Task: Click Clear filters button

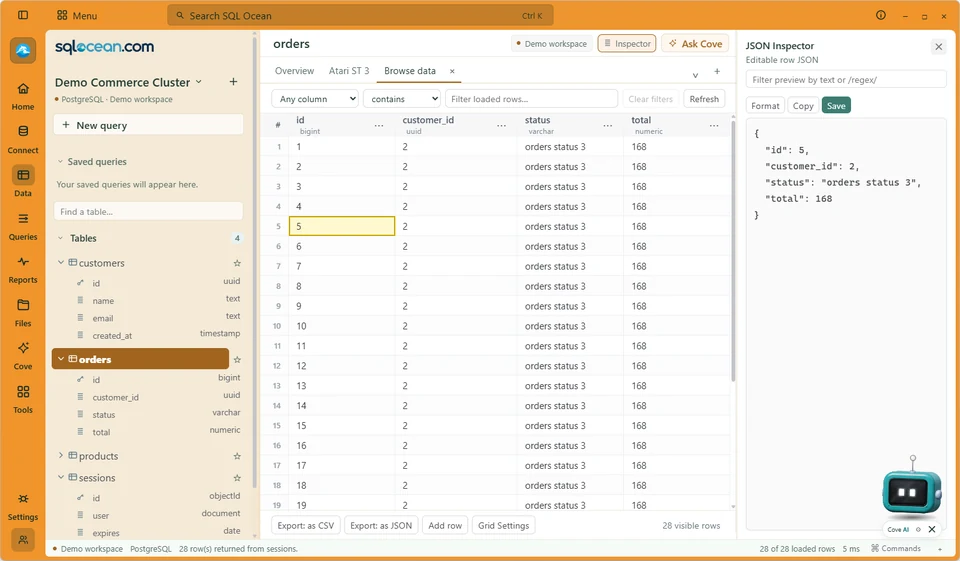Action: (x=650, y=99)
